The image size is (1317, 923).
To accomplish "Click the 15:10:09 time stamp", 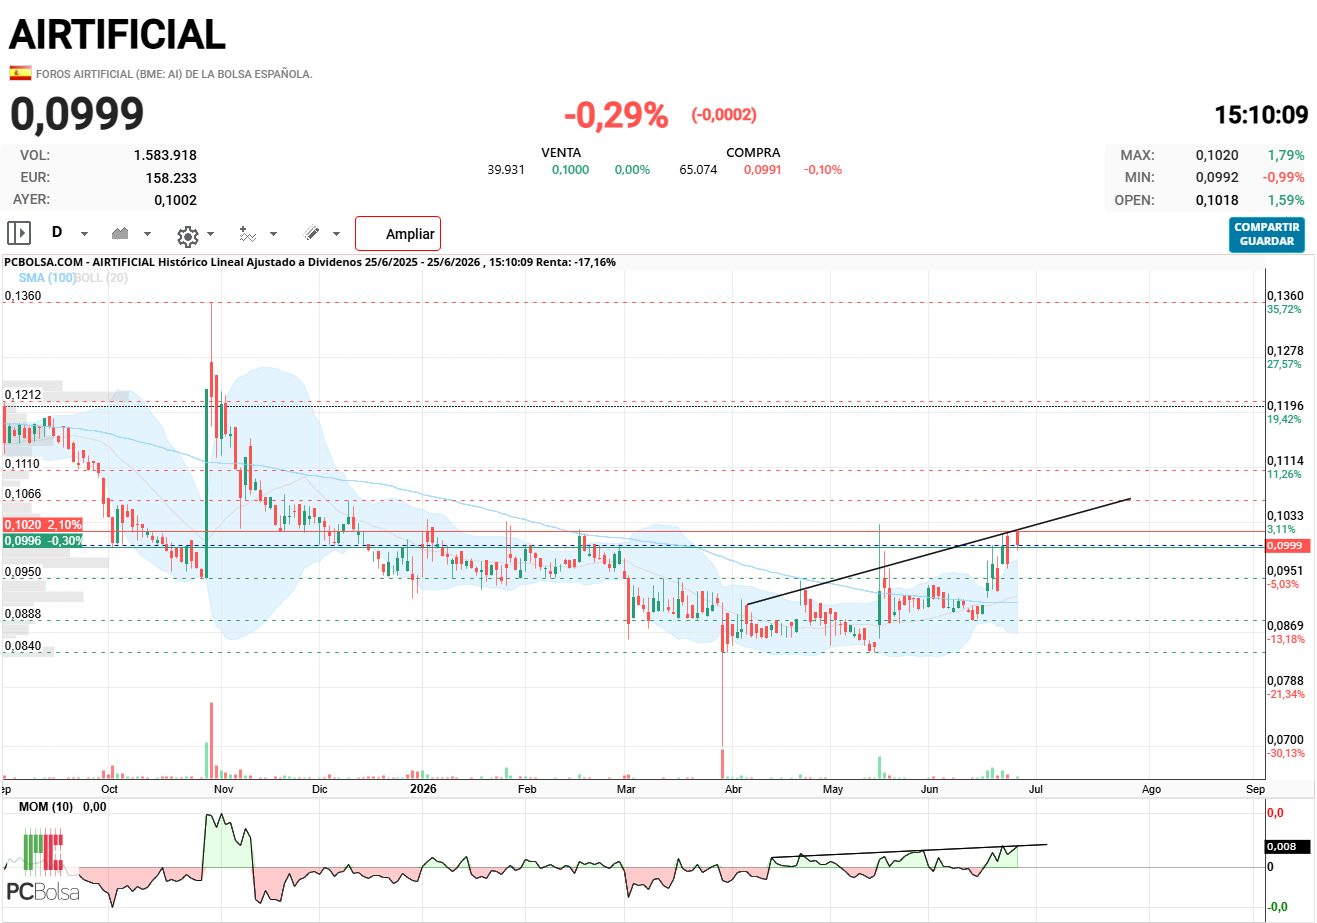I will click(1261, 115).
